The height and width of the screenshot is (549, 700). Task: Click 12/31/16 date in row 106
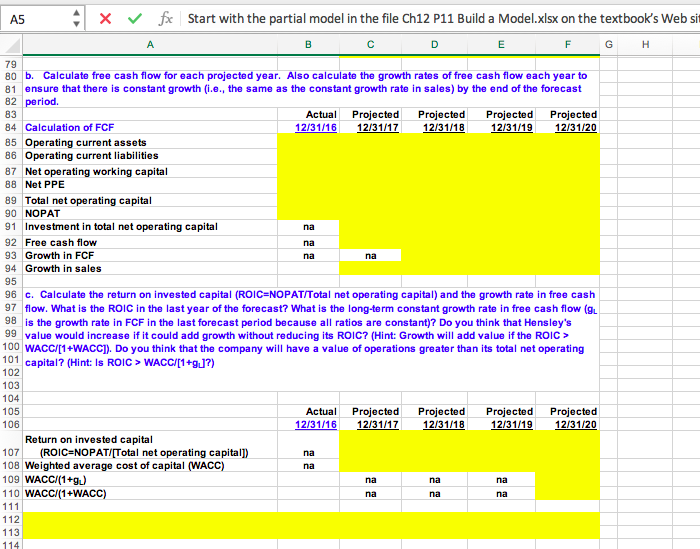coord(316,424)
